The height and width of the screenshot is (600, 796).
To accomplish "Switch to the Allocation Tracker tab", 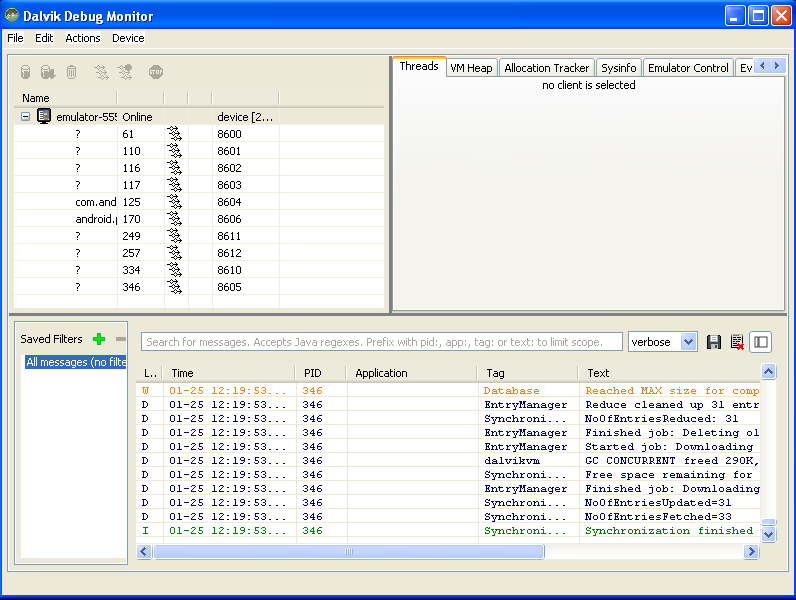I will click(x=547, y=68).
